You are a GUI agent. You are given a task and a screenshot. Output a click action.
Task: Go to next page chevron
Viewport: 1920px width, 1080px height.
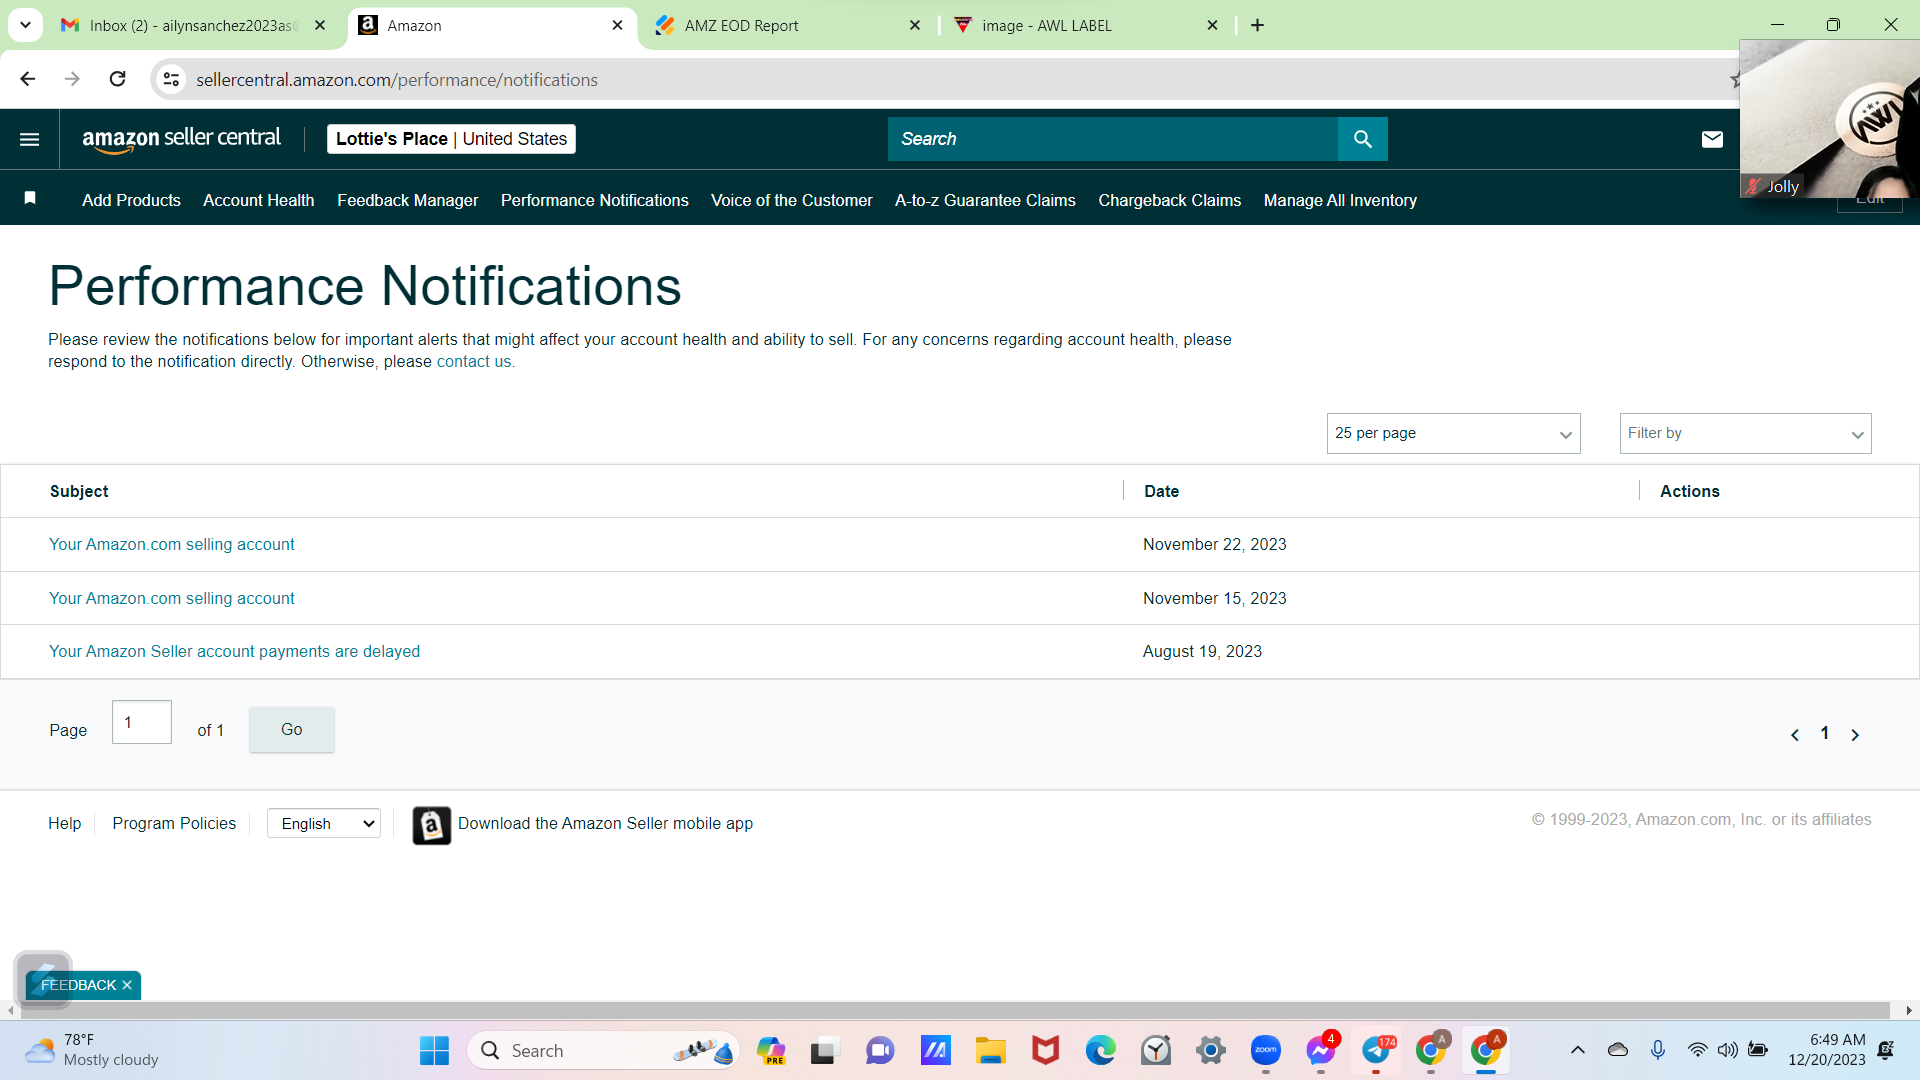pyautogui.click(x=1855, y=735)
